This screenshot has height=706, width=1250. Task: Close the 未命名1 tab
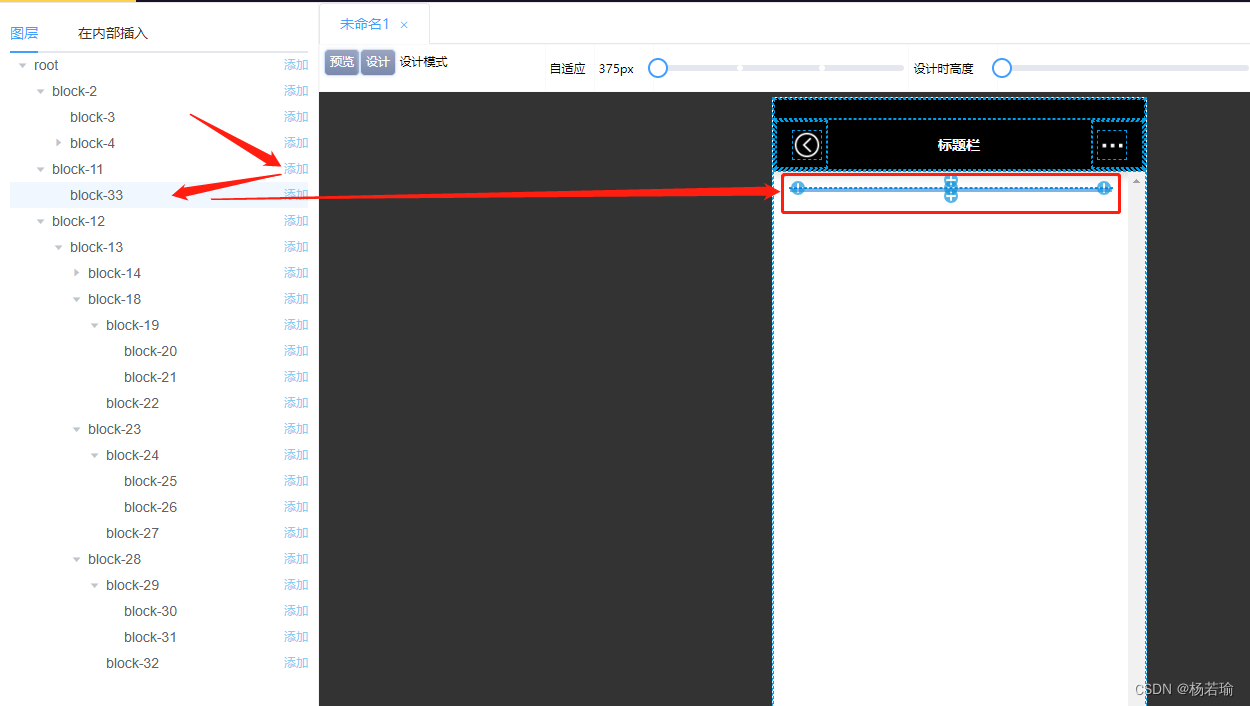(x=404, y=25)
